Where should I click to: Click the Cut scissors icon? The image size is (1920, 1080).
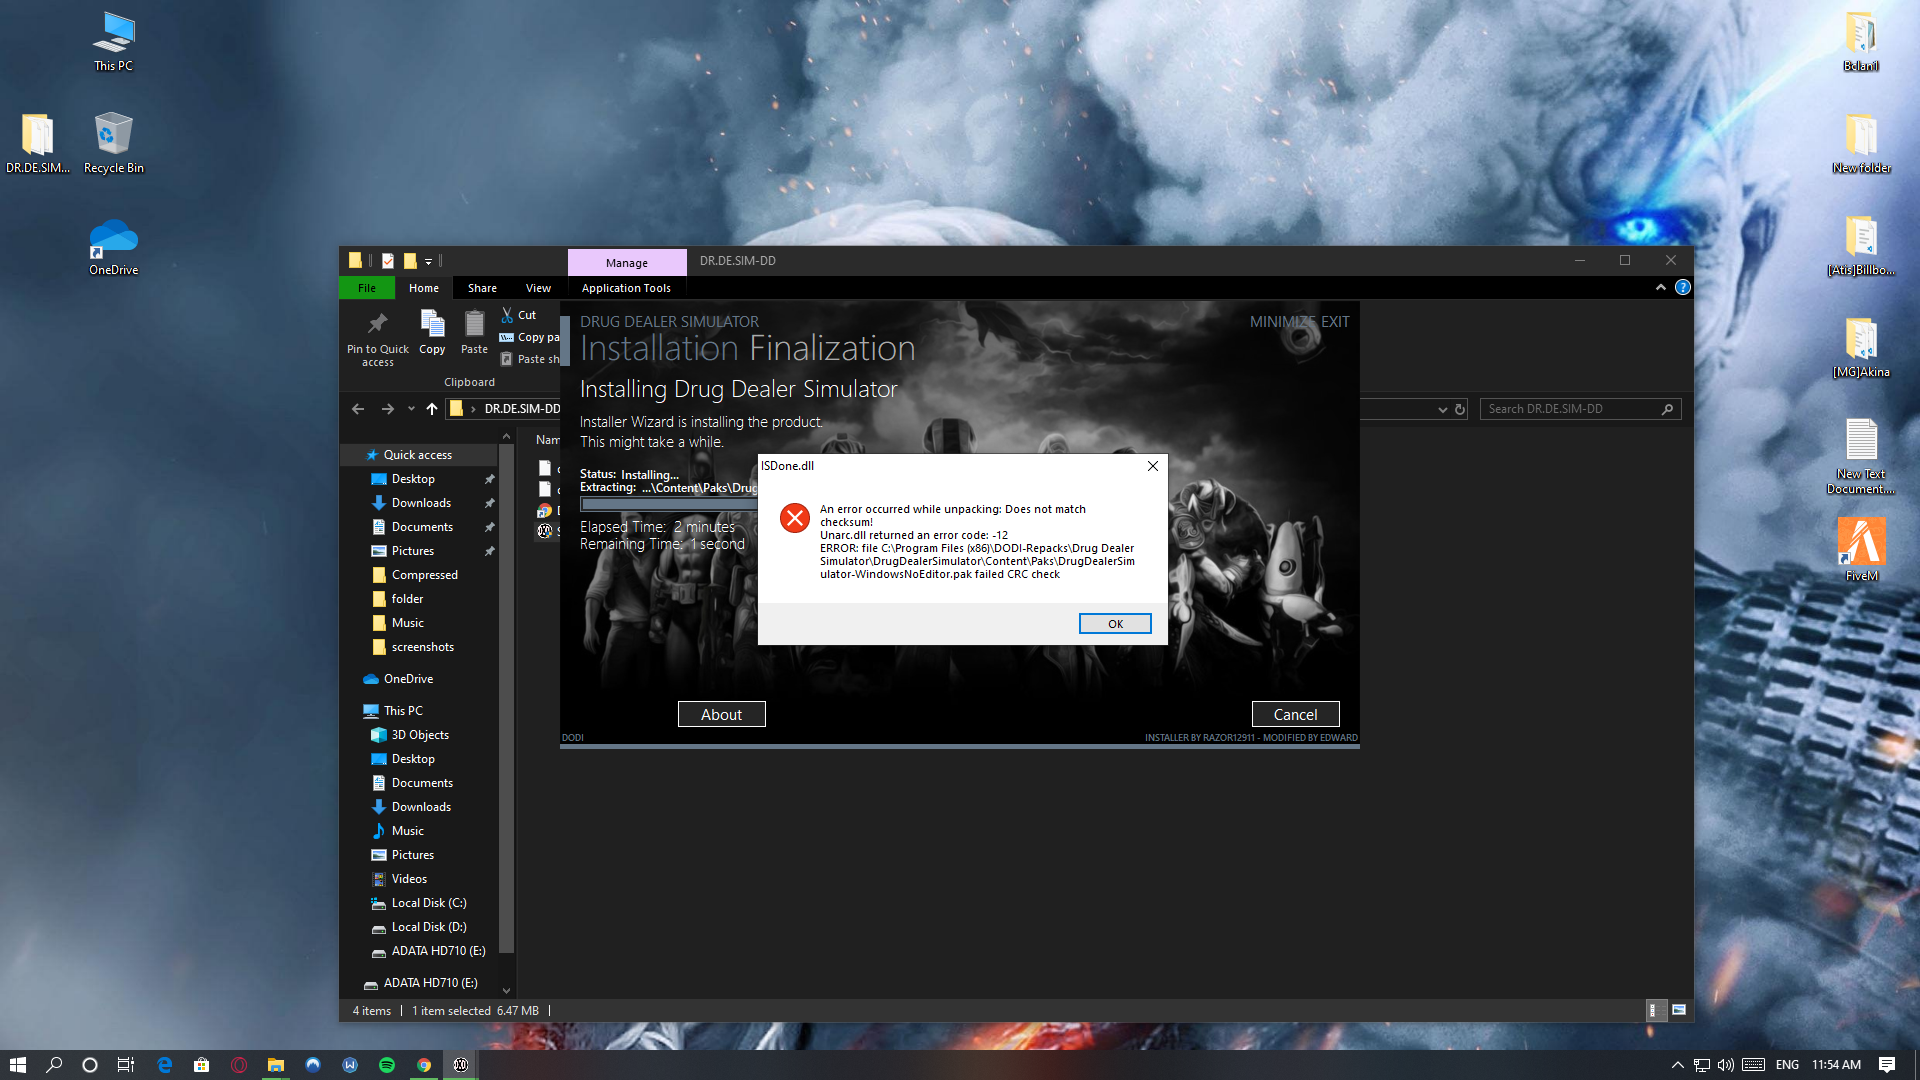(507, 315)
